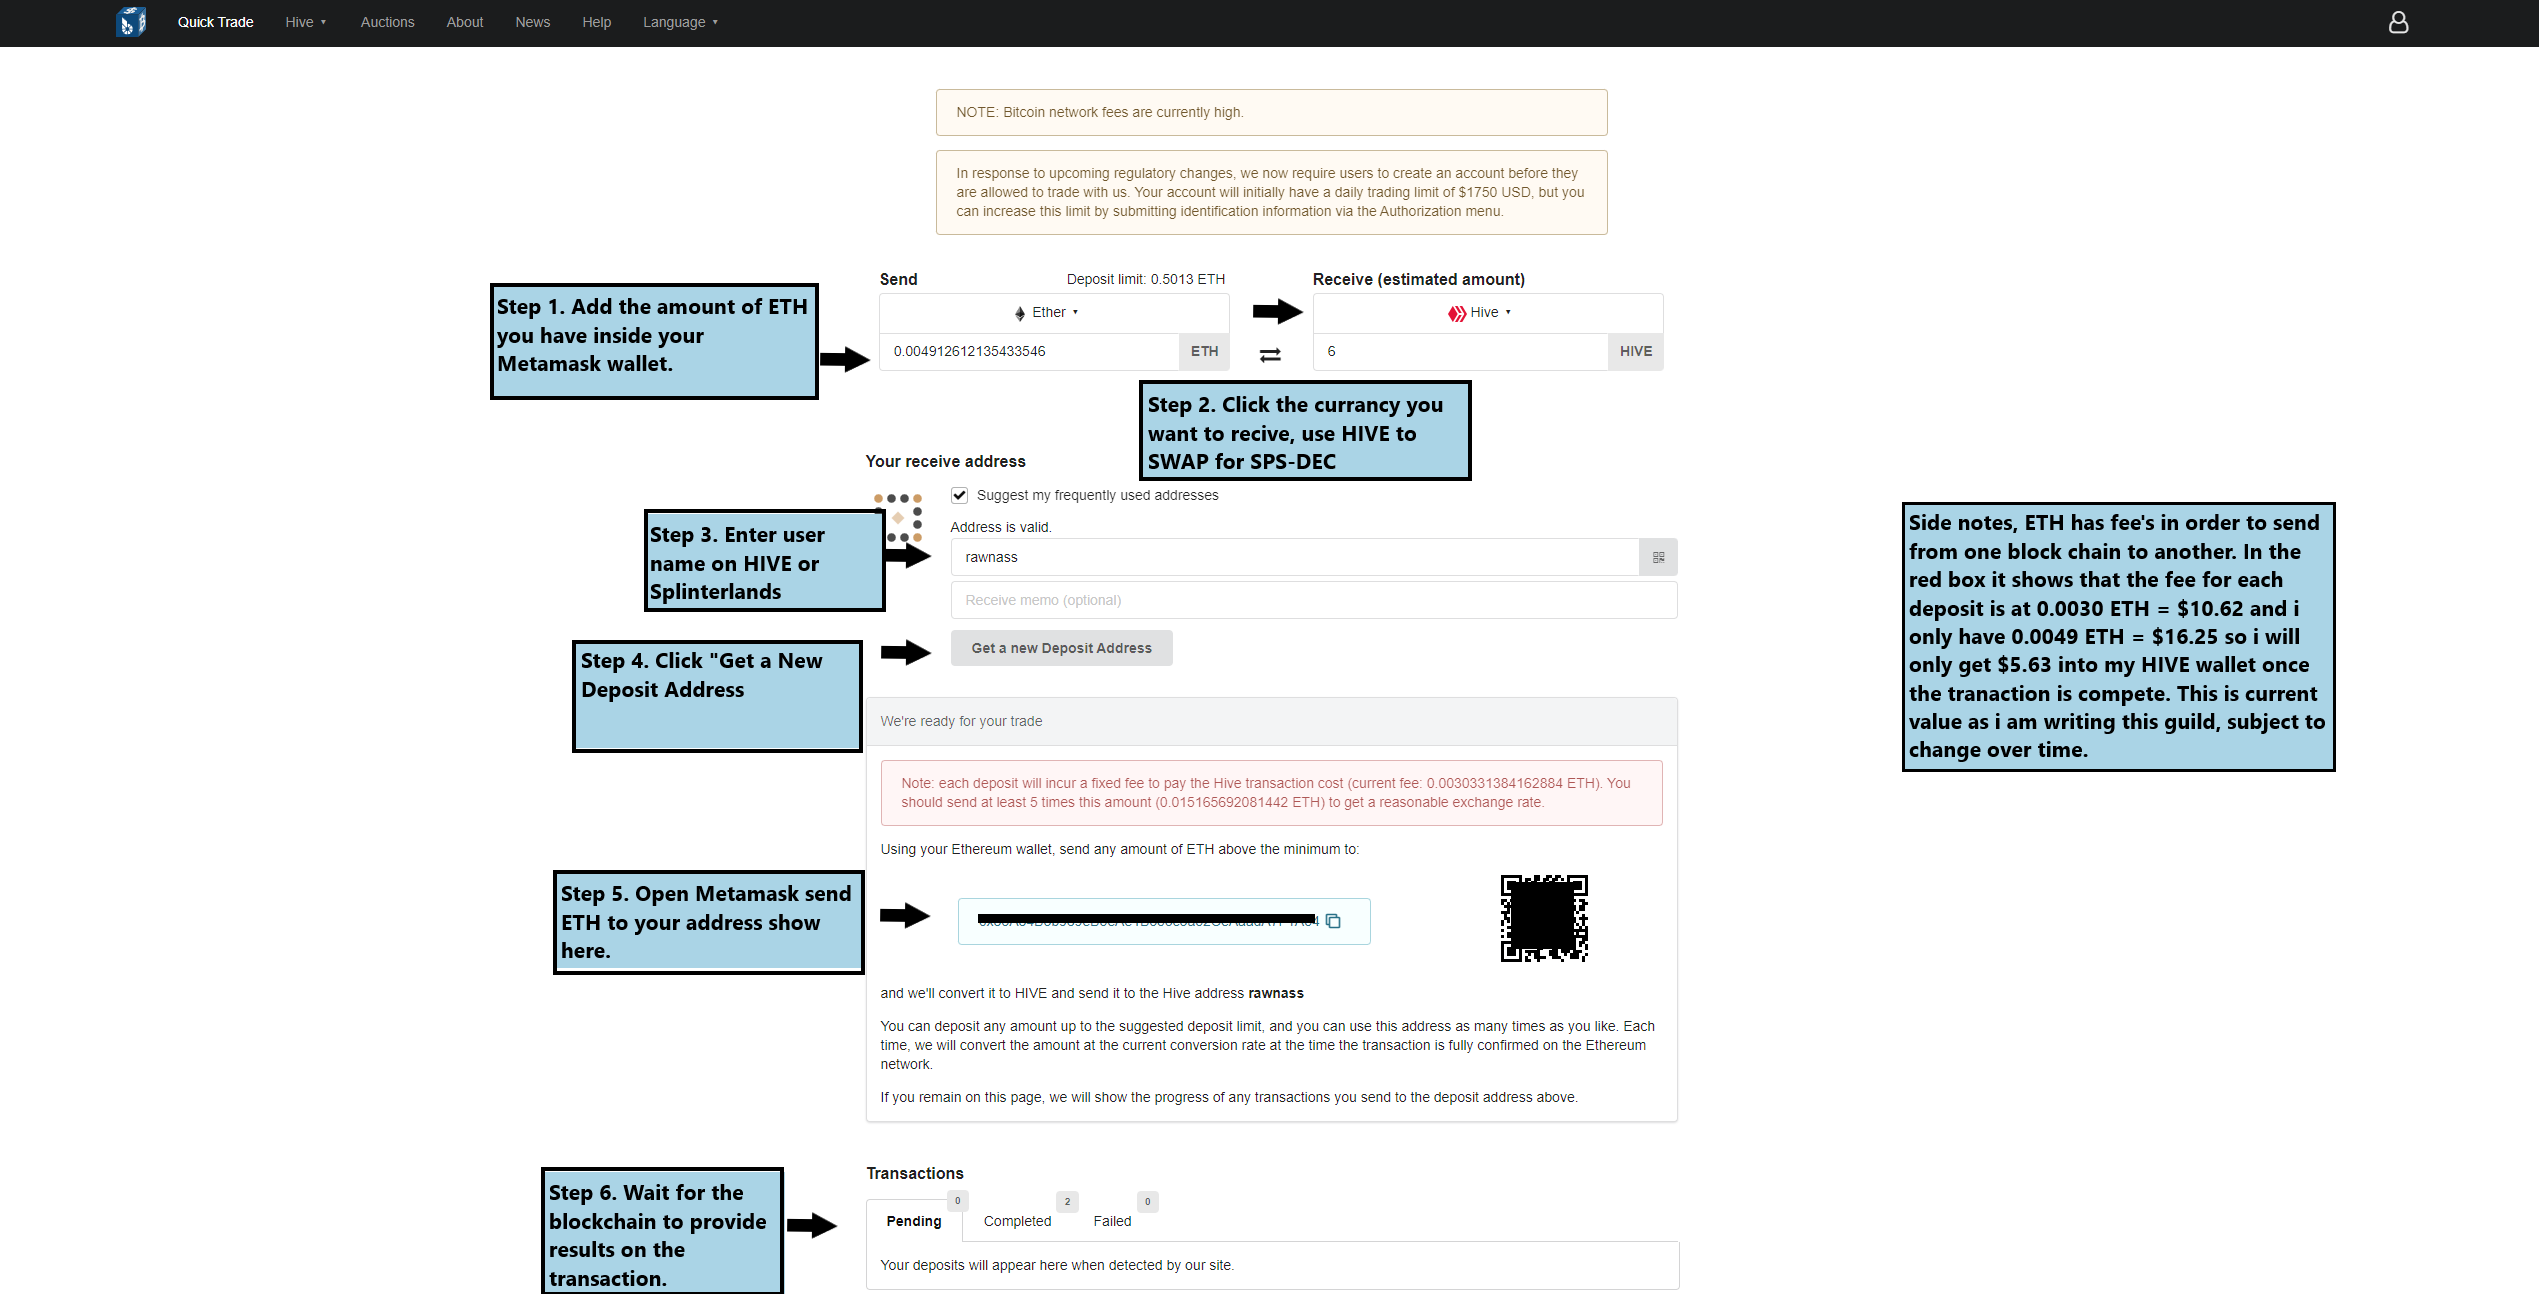The width and height of the screenshot is (2539, 1294).
Task: Click the bold 'rawnass' Hive address text
Action: pos(1275,993)
